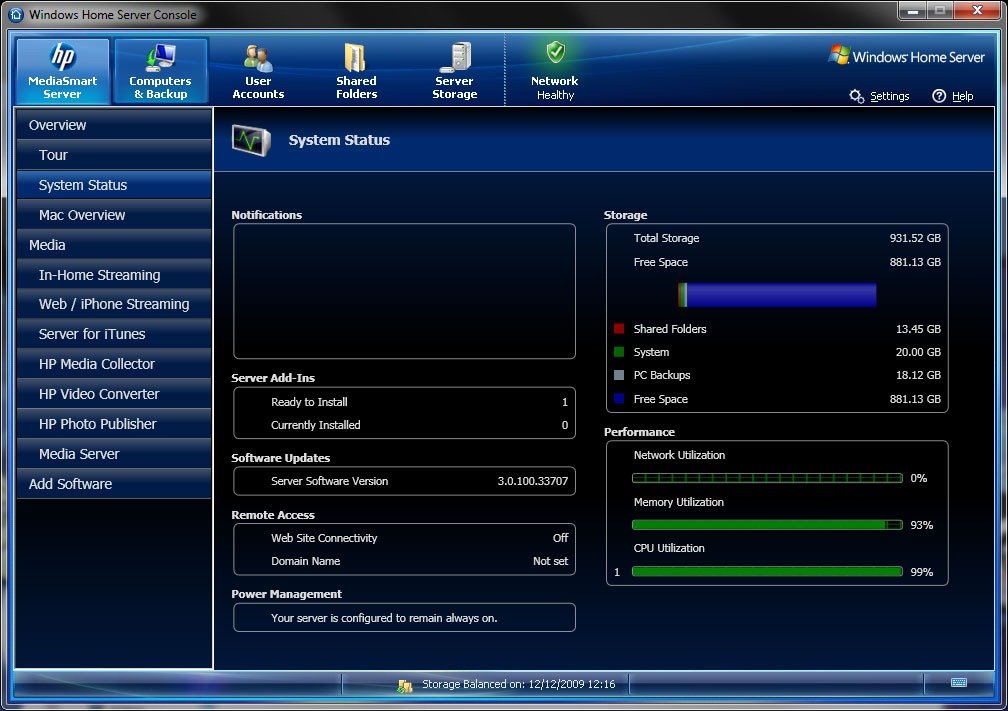Click the PC Backups 18.12 GB value

tap(918, 375)
